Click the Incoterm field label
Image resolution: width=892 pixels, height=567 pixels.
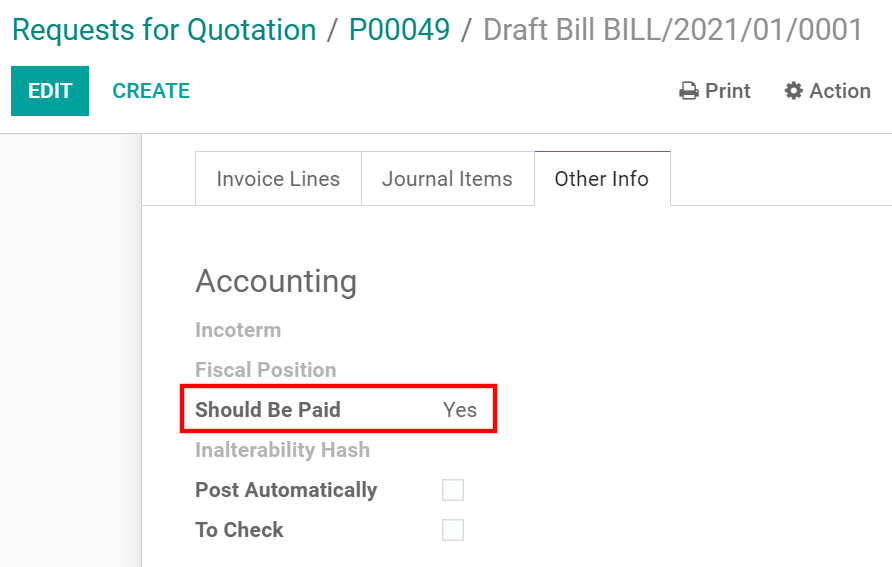238,330
